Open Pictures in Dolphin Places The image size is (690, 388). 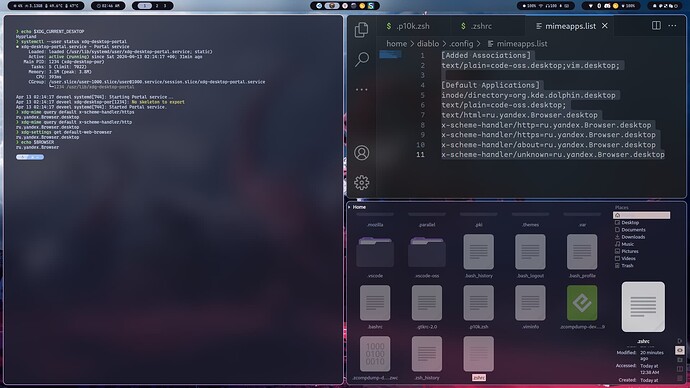(x=627, y=251)
